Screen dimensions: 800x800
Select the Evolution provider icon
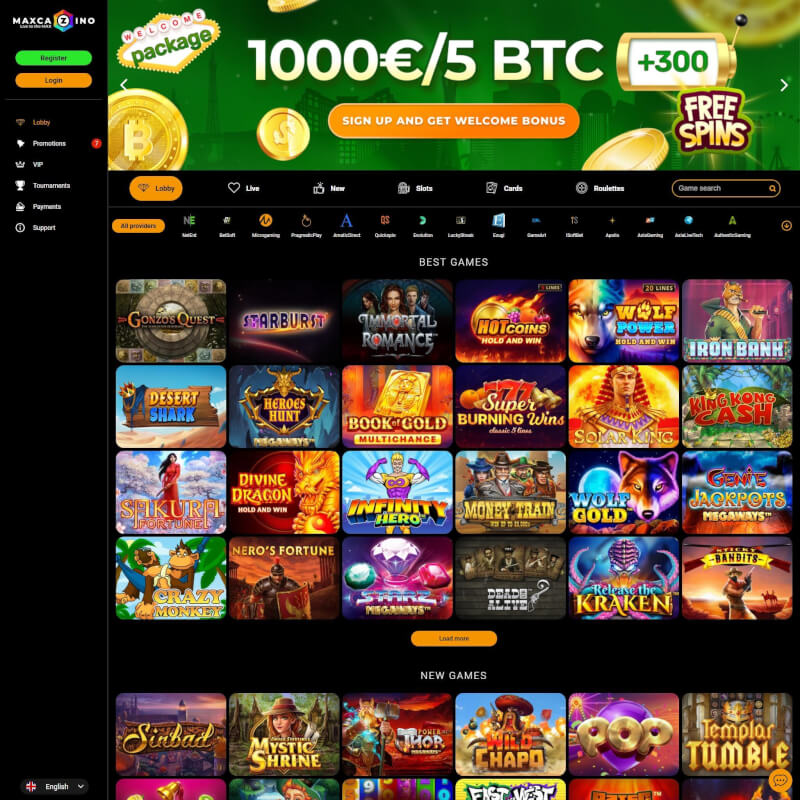422,225
